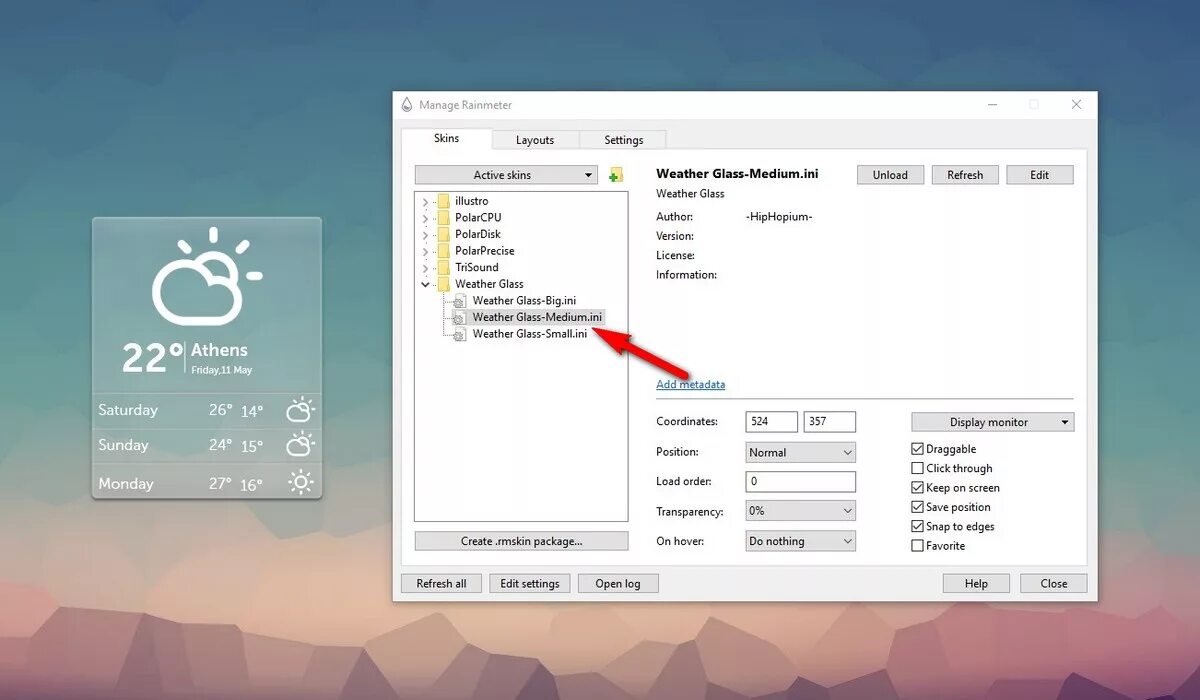
Task: Click the PolarCPU folder icon
Action: click(444, 217)
